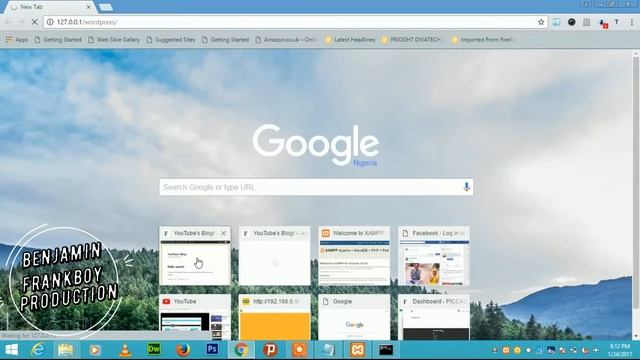Close the New Tab tab
The height and width of the screenshot is (360, 640).
tap(89, 7)
